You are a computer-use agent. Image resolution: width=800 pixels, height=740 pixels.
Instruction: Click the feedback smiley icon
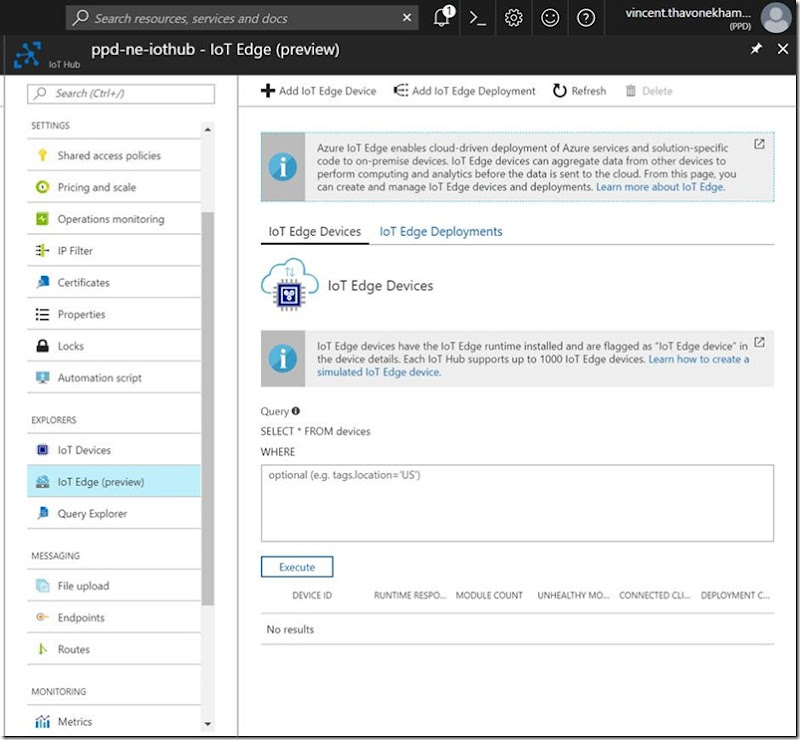pos(549,18)
